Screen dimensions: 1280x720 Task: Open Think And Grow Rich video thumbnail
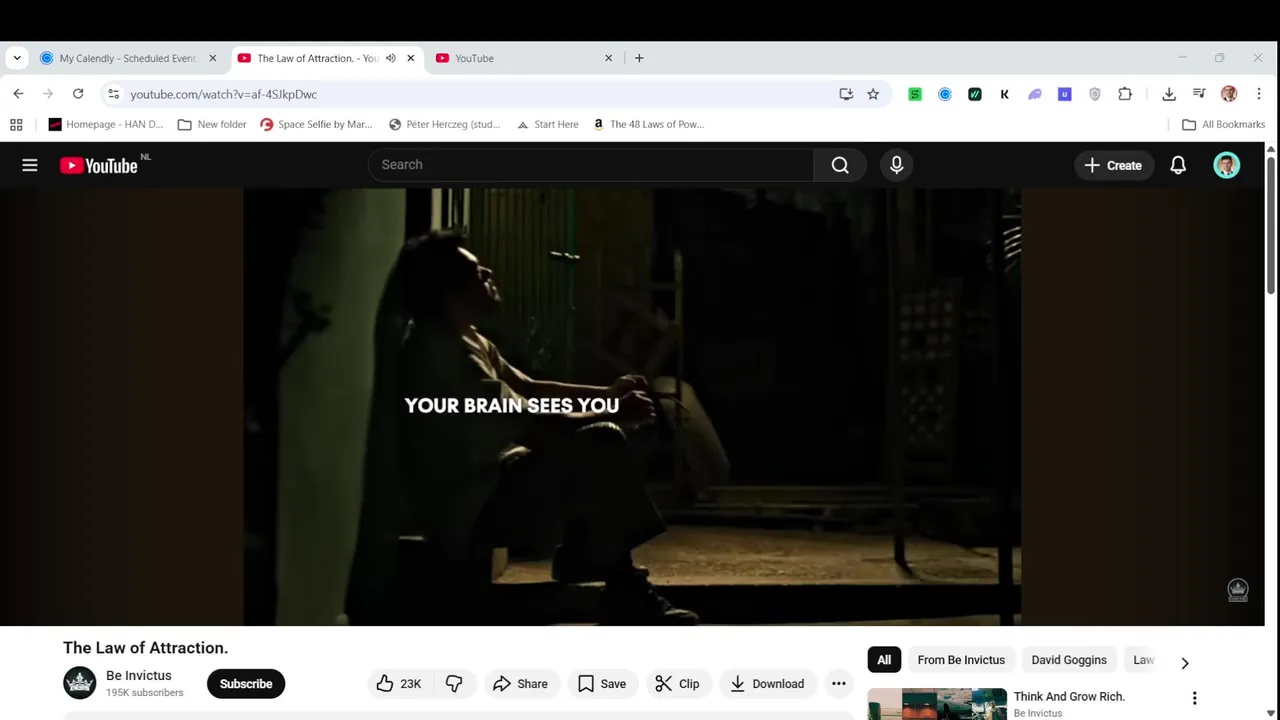(x=937, y=704)
